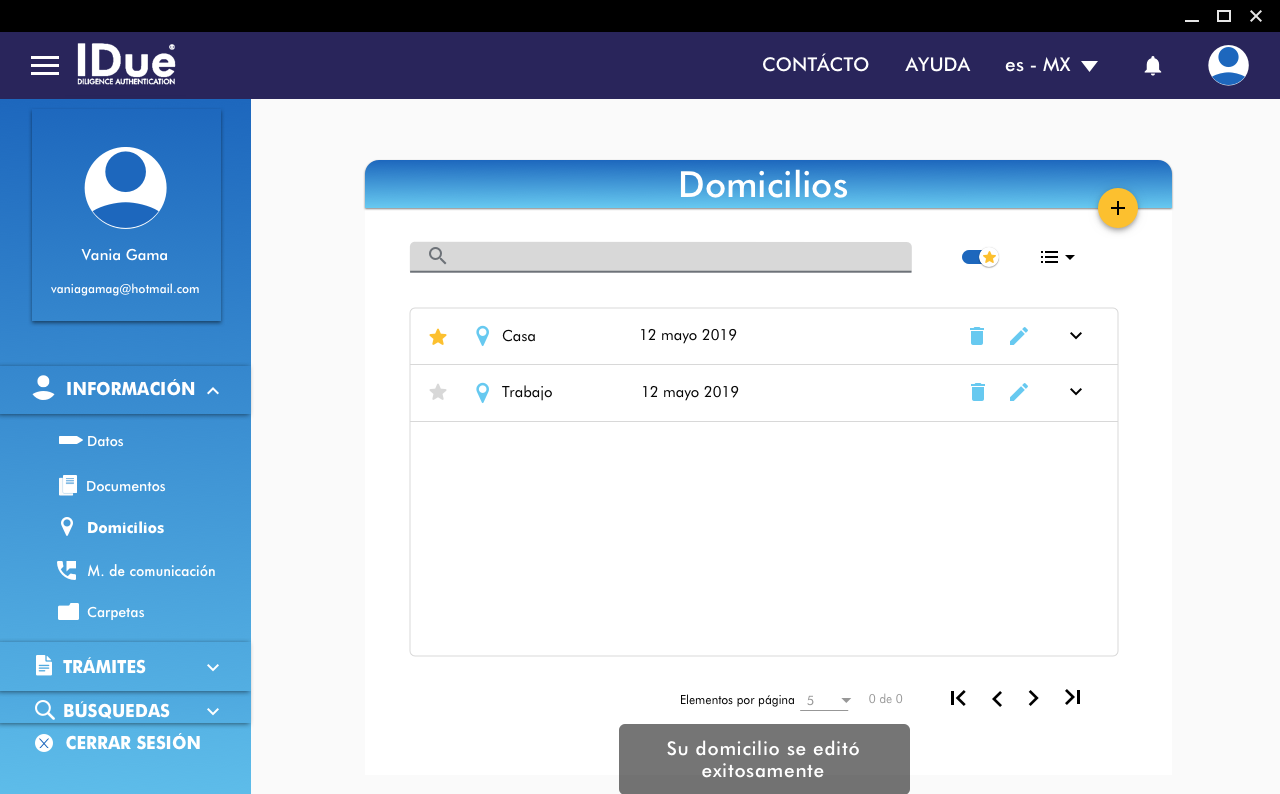Edit the Trabajo address with pencil icon

coord(1018,392)
